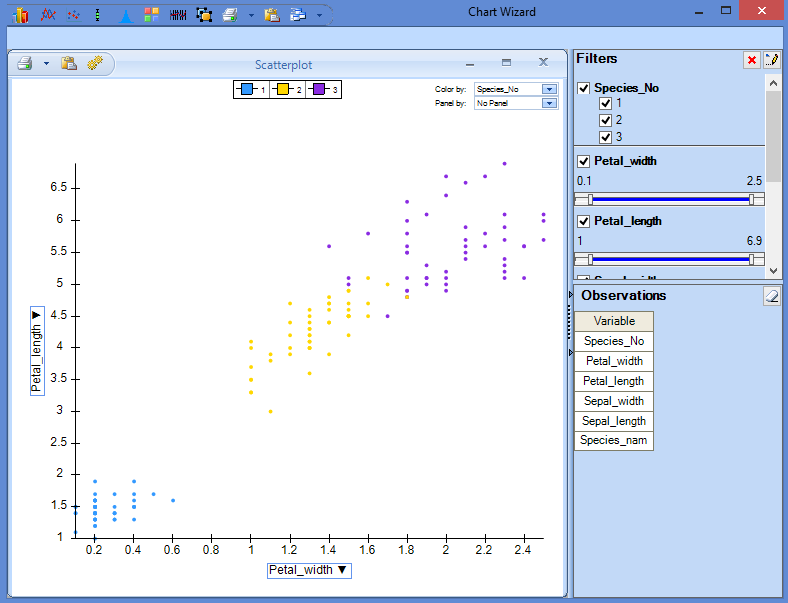Click the blue histogram distribution icon
The width and height of the screenshot is (788, 603).
125,14
